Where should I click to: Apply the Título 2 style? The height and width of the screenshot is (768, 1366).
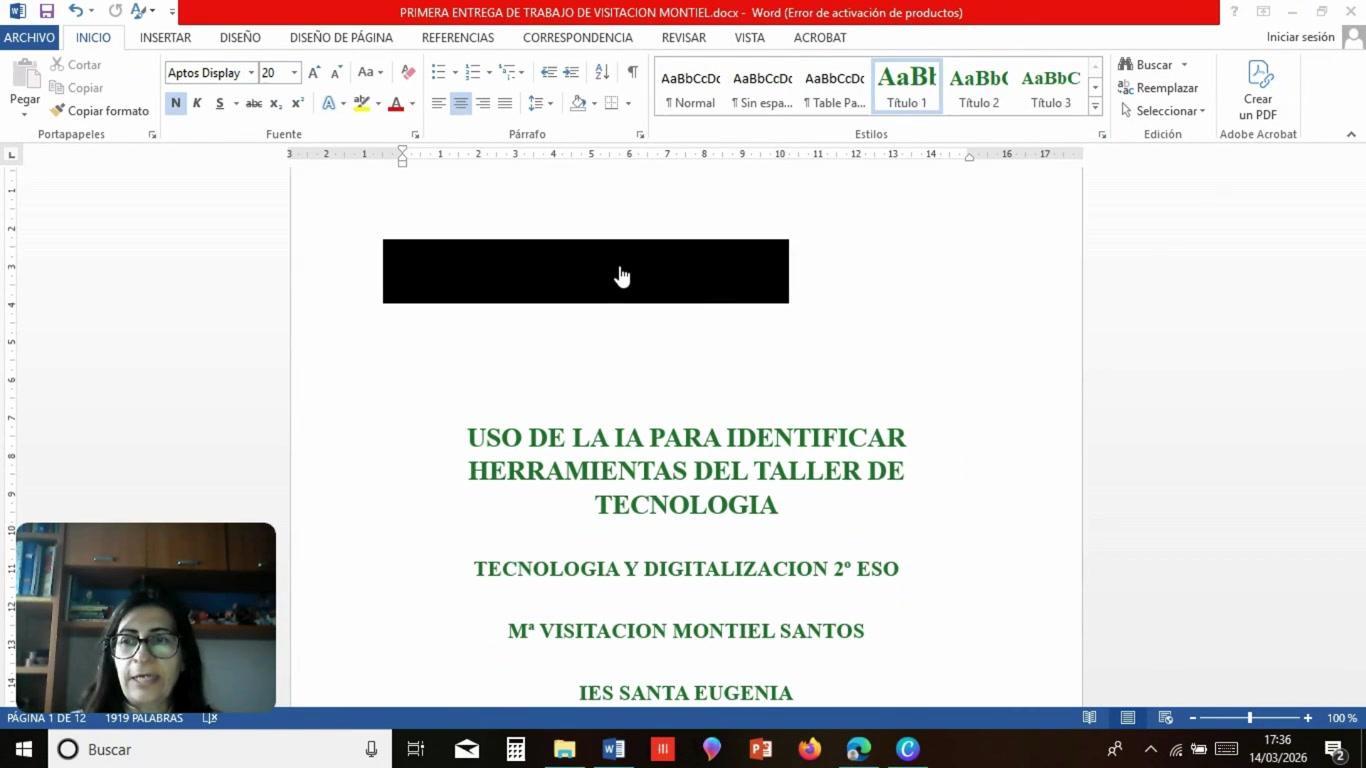[979, 87]
